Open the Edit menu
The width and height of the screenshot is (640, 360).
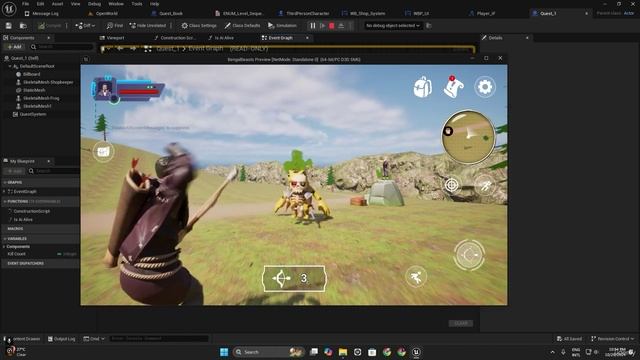[x=40, y=4]
